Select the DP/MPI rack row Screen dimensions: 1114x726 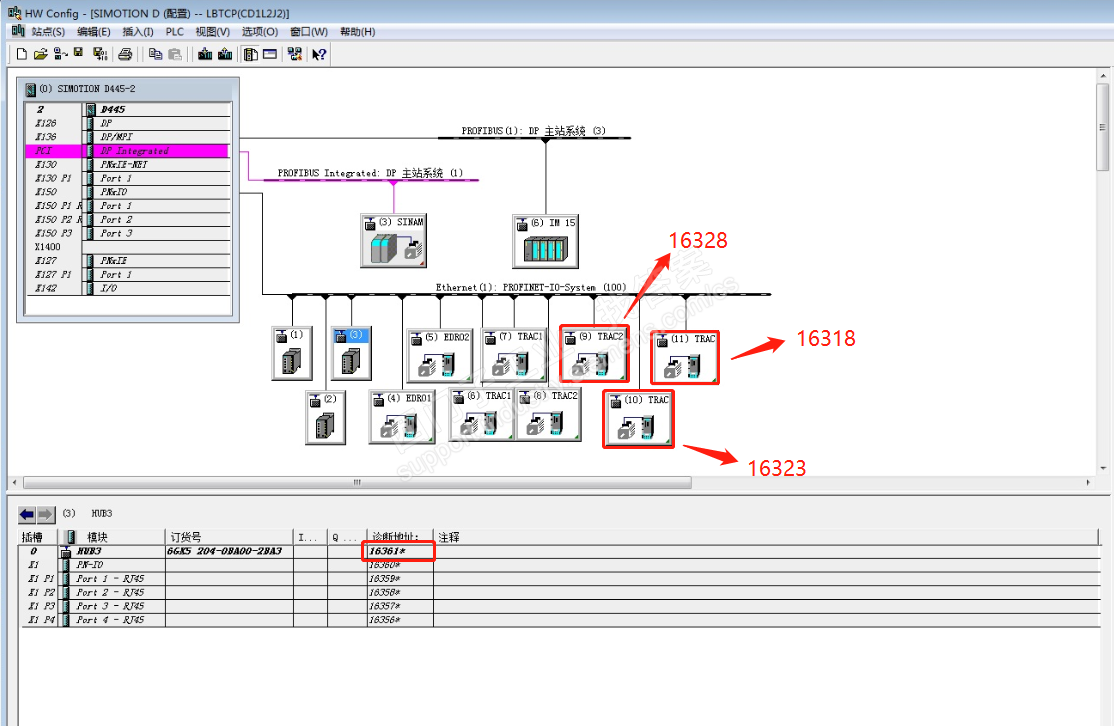(128, 136)
